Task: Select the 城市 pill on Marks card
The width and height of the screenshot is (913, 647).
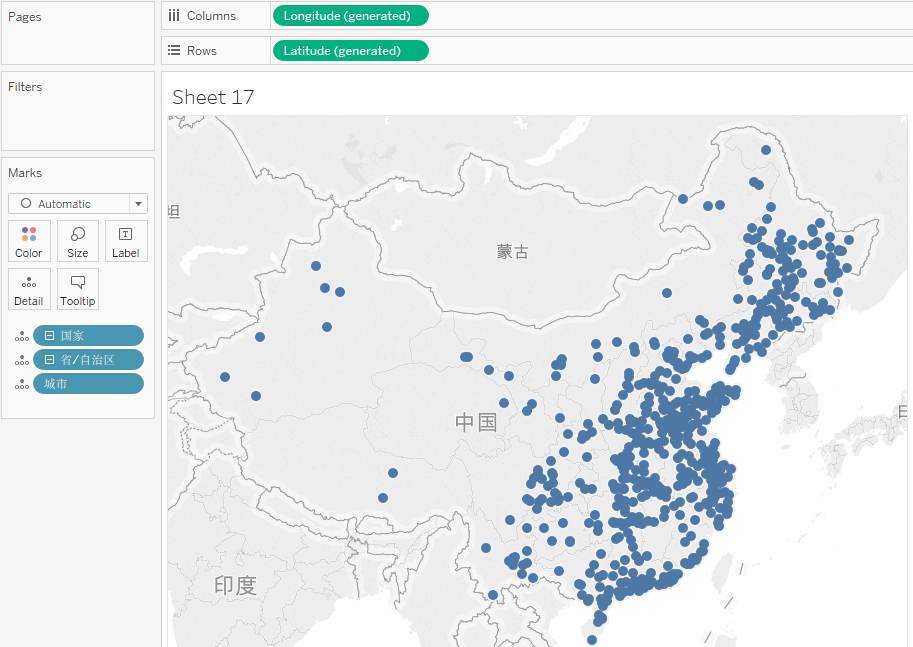Action: (88, 383)
